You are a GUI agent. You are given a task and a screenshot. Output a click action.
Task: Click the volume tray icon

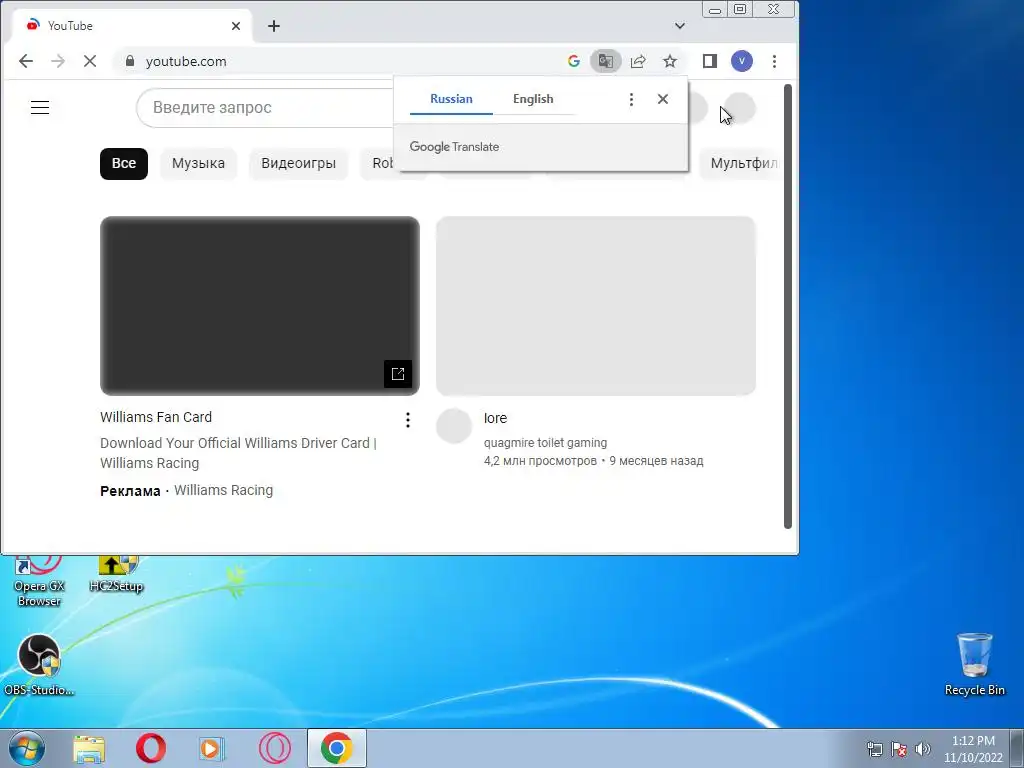point(923,749)
